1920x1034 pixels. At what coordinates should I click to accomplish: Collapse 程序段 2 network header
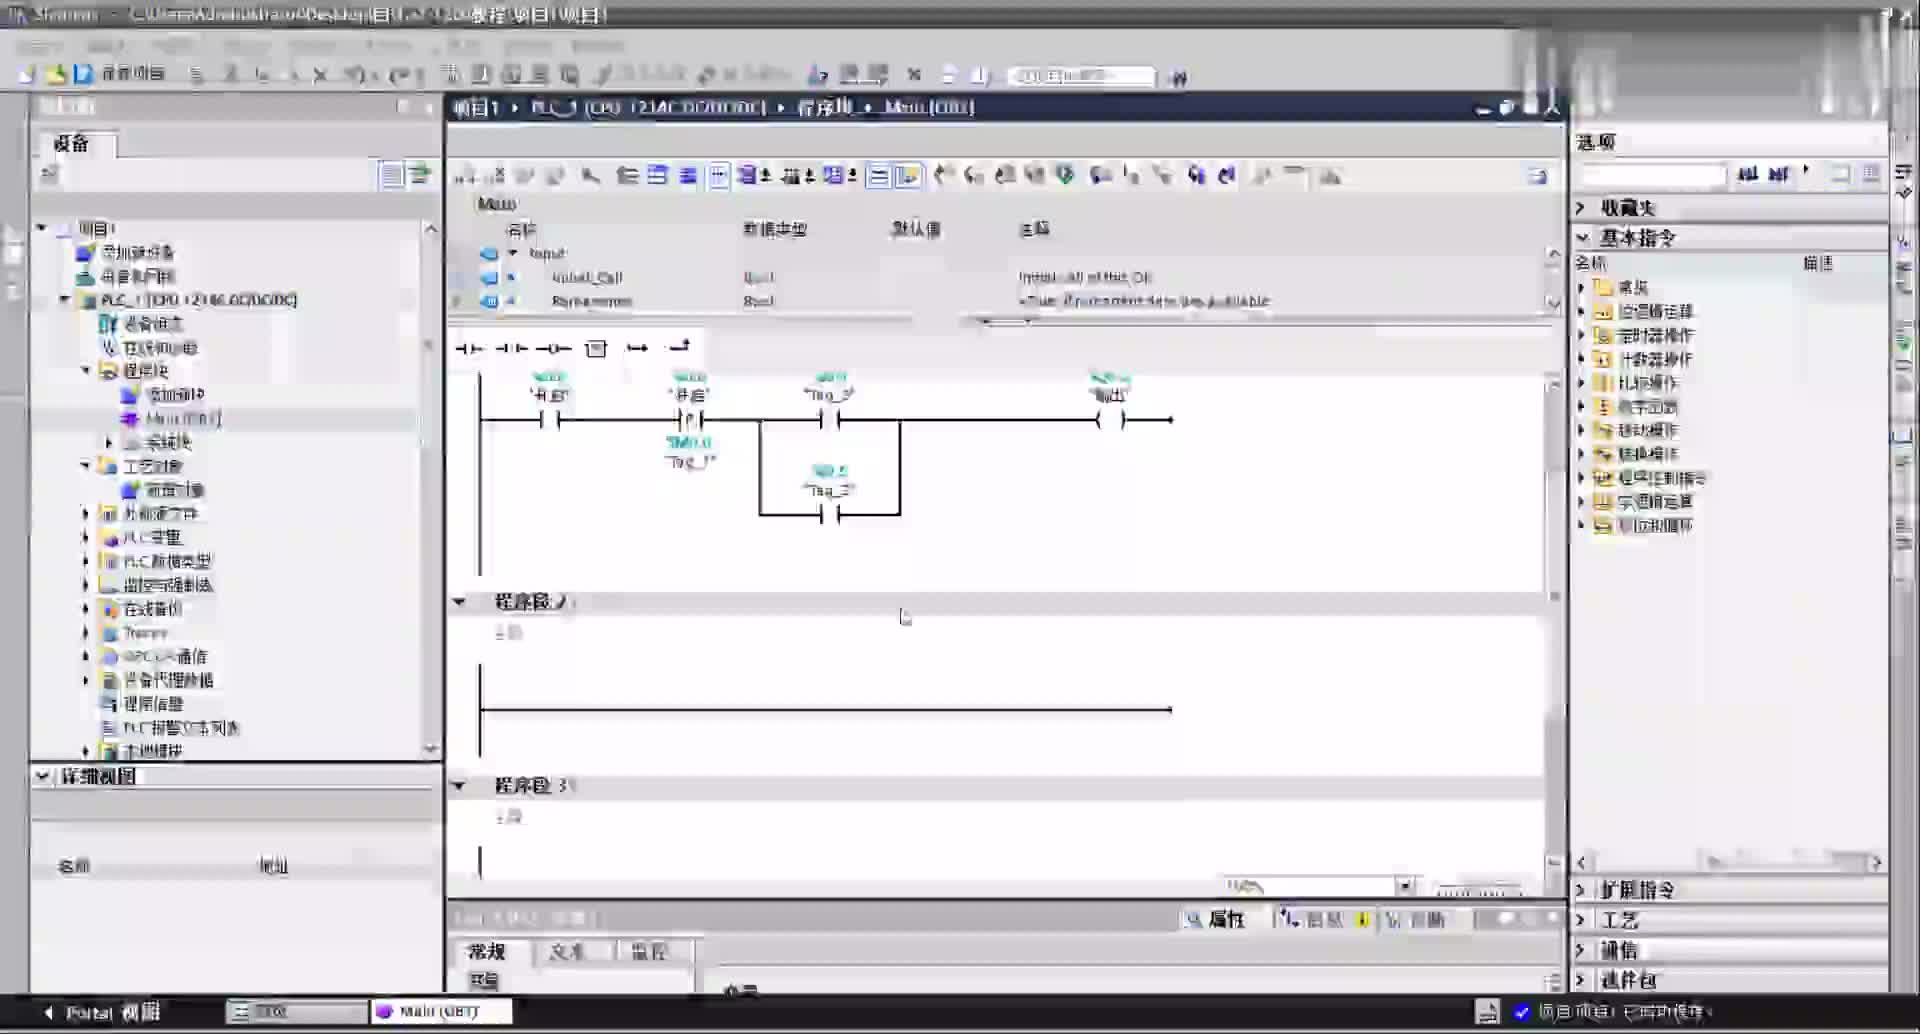[x=459, y=602]
